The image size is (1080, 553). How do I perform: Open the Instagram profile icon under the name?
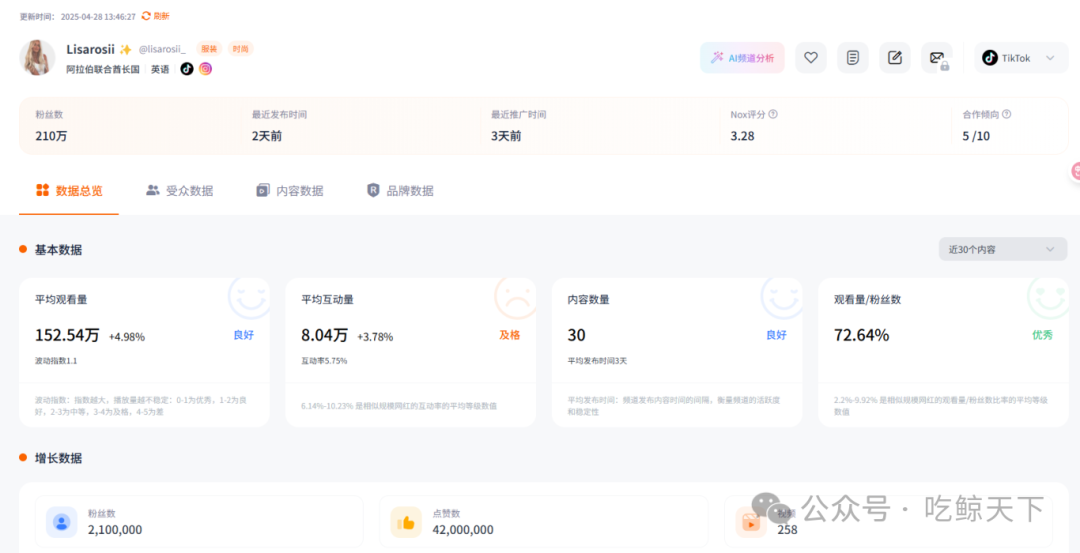[206, 69]
